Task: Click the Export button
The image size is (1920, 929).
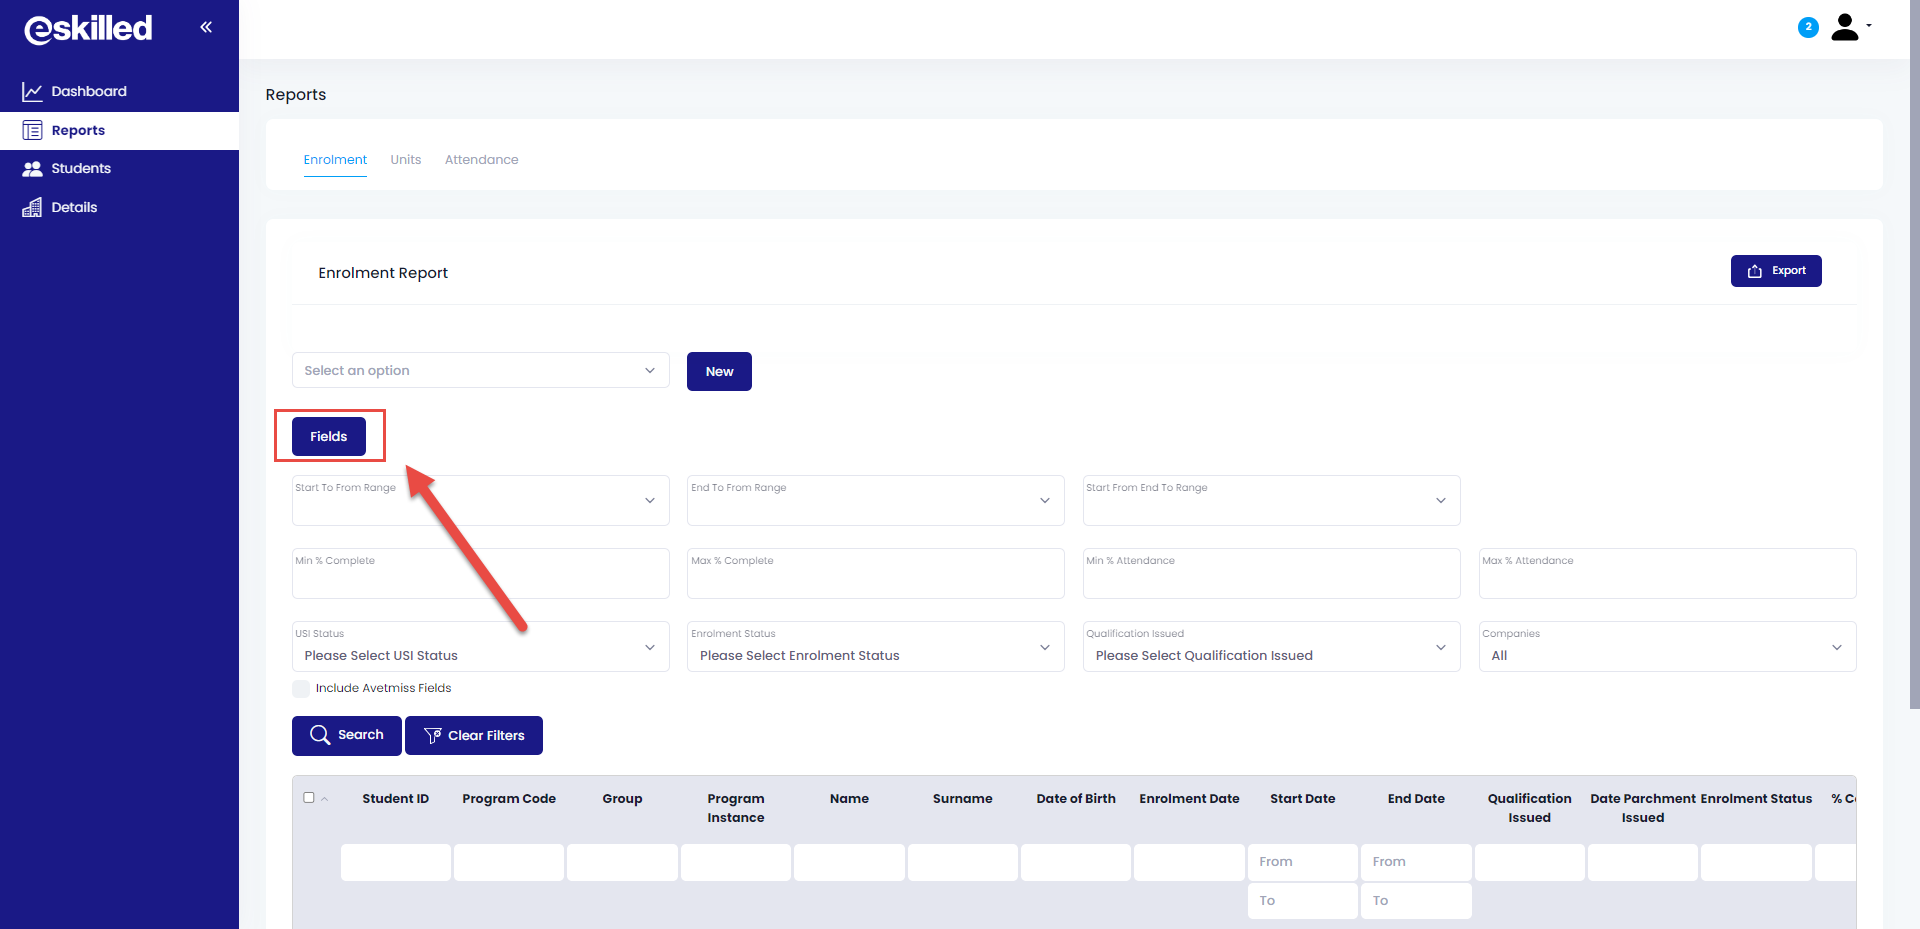Action: coord(1775,271)
